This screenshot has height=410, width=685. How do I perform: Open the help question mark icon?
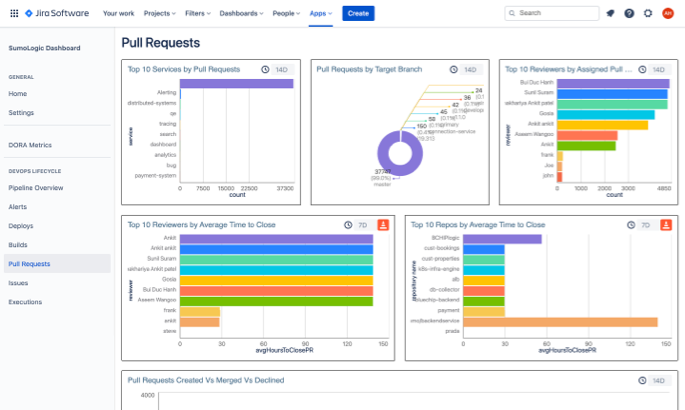coord(629,13)
